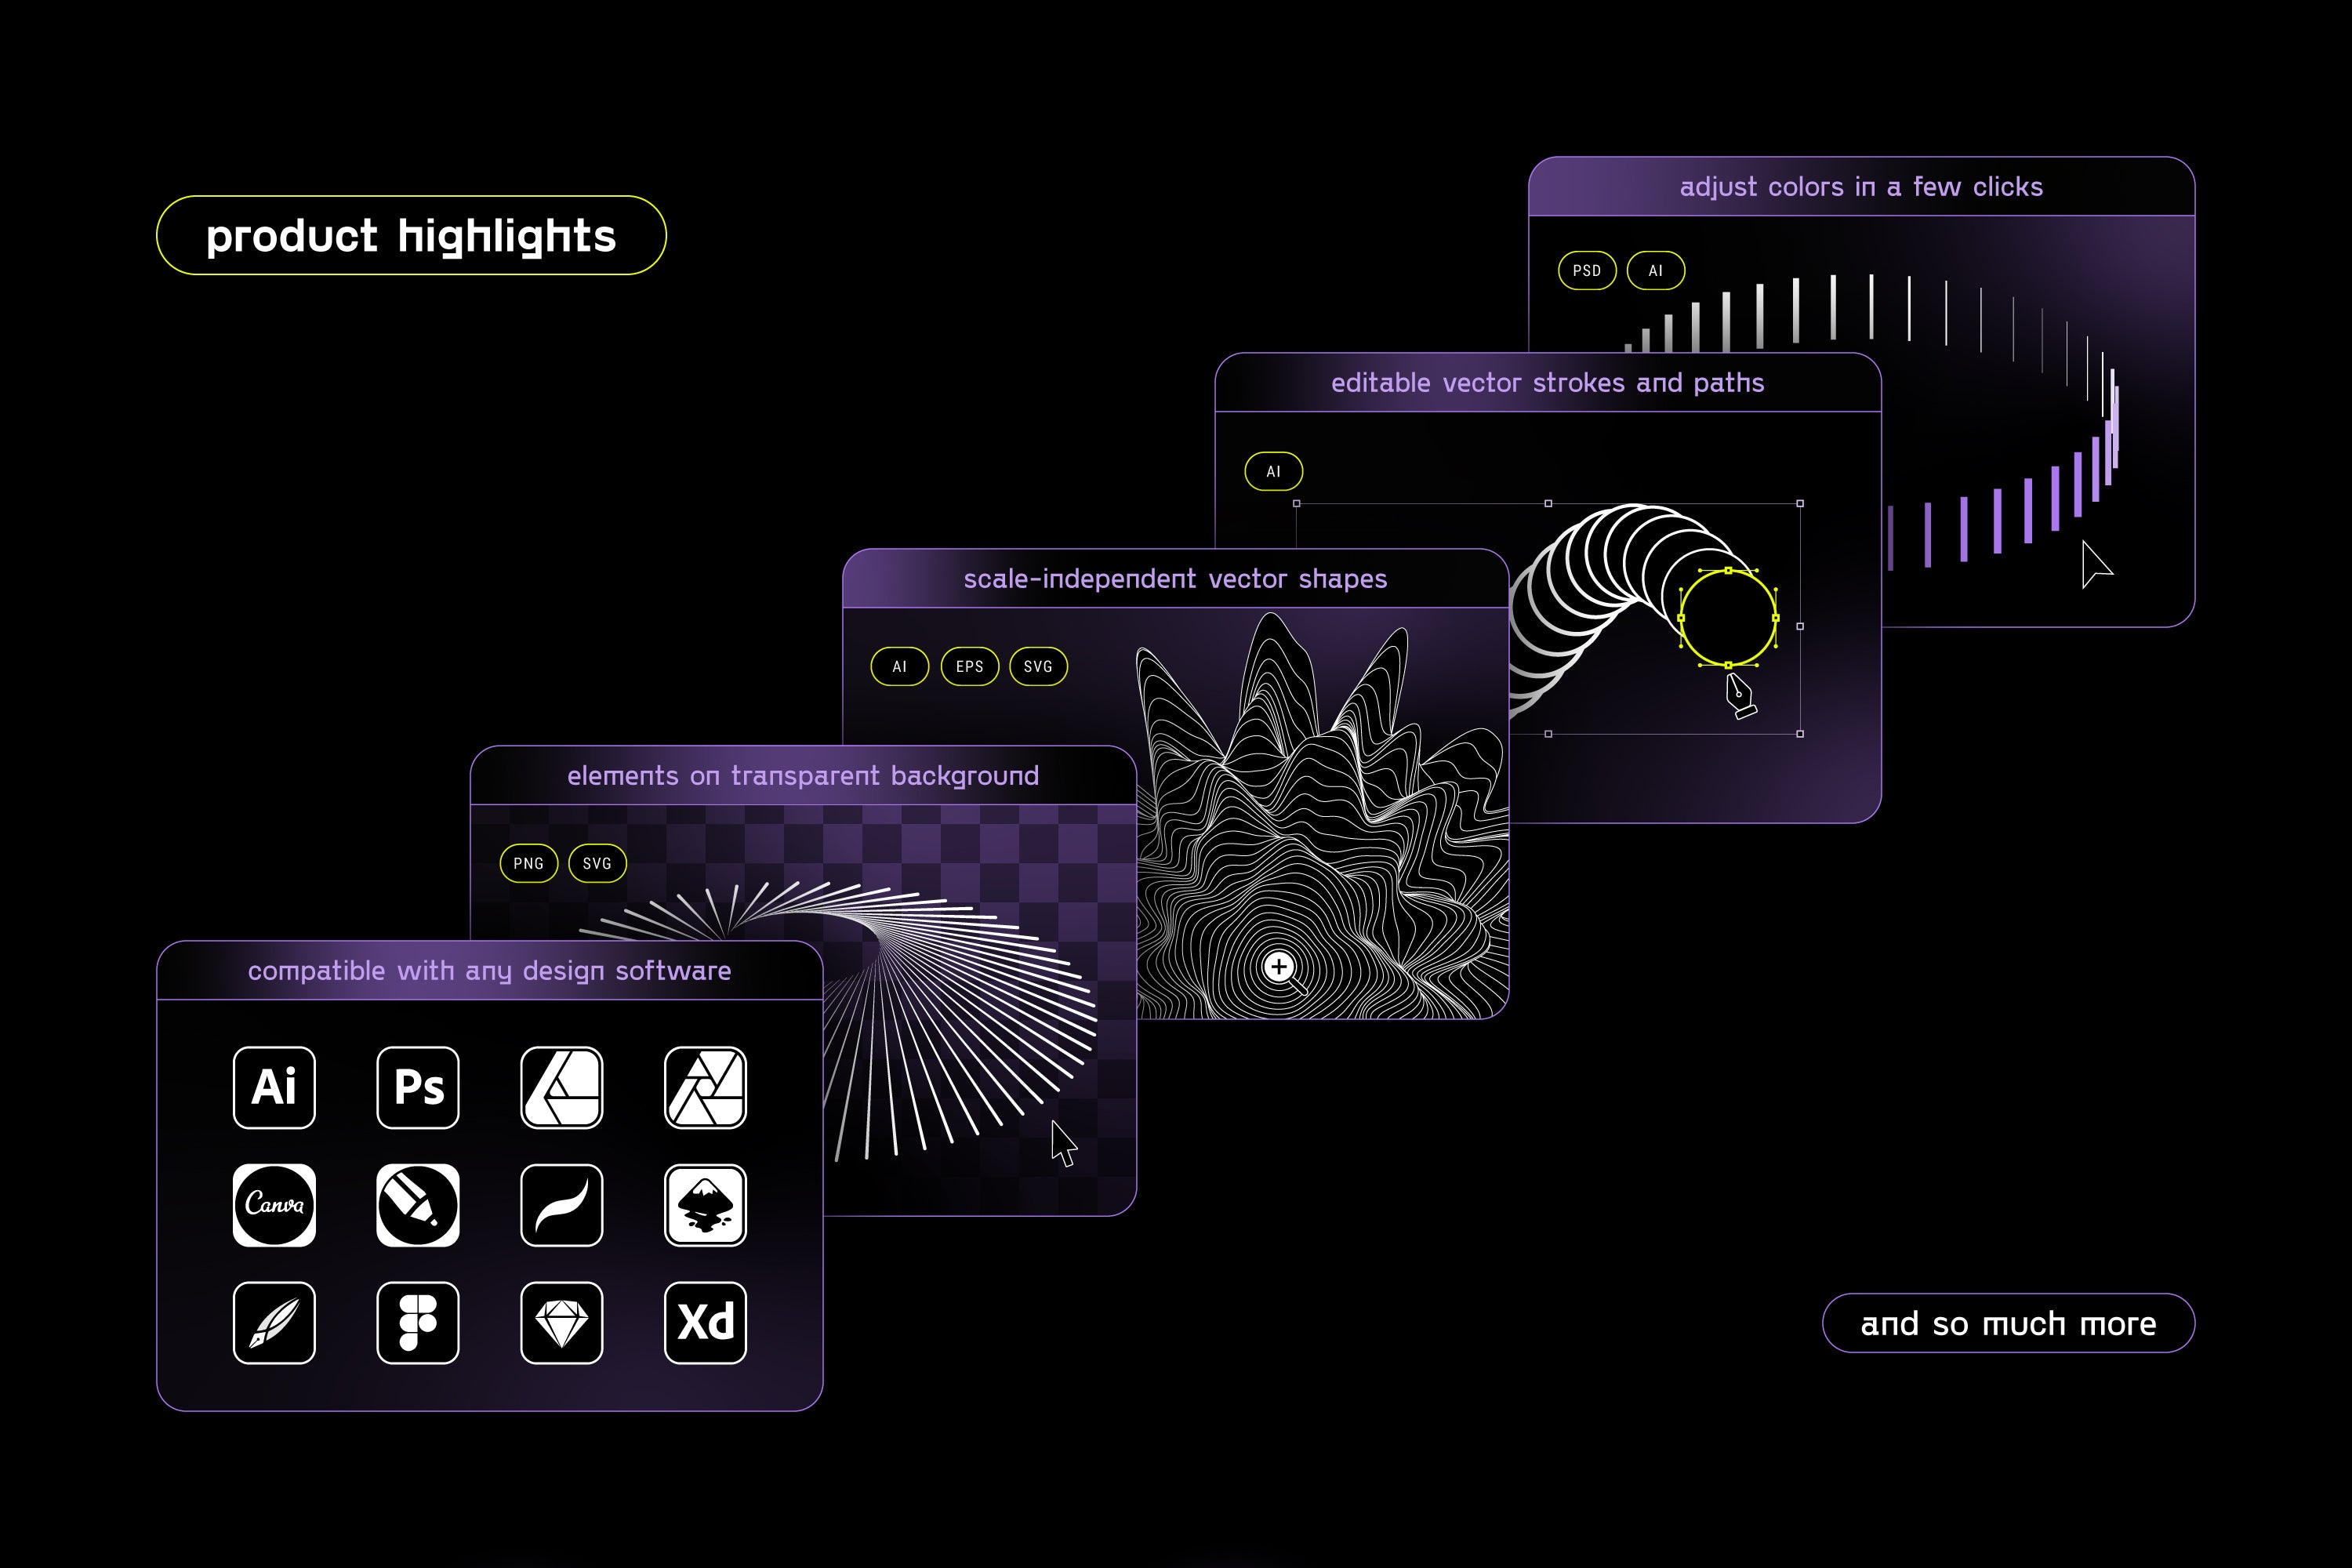Select the Inkscape icon
The width and height of the screenshot is (2352, 1568).
(x=705, y=1205)
